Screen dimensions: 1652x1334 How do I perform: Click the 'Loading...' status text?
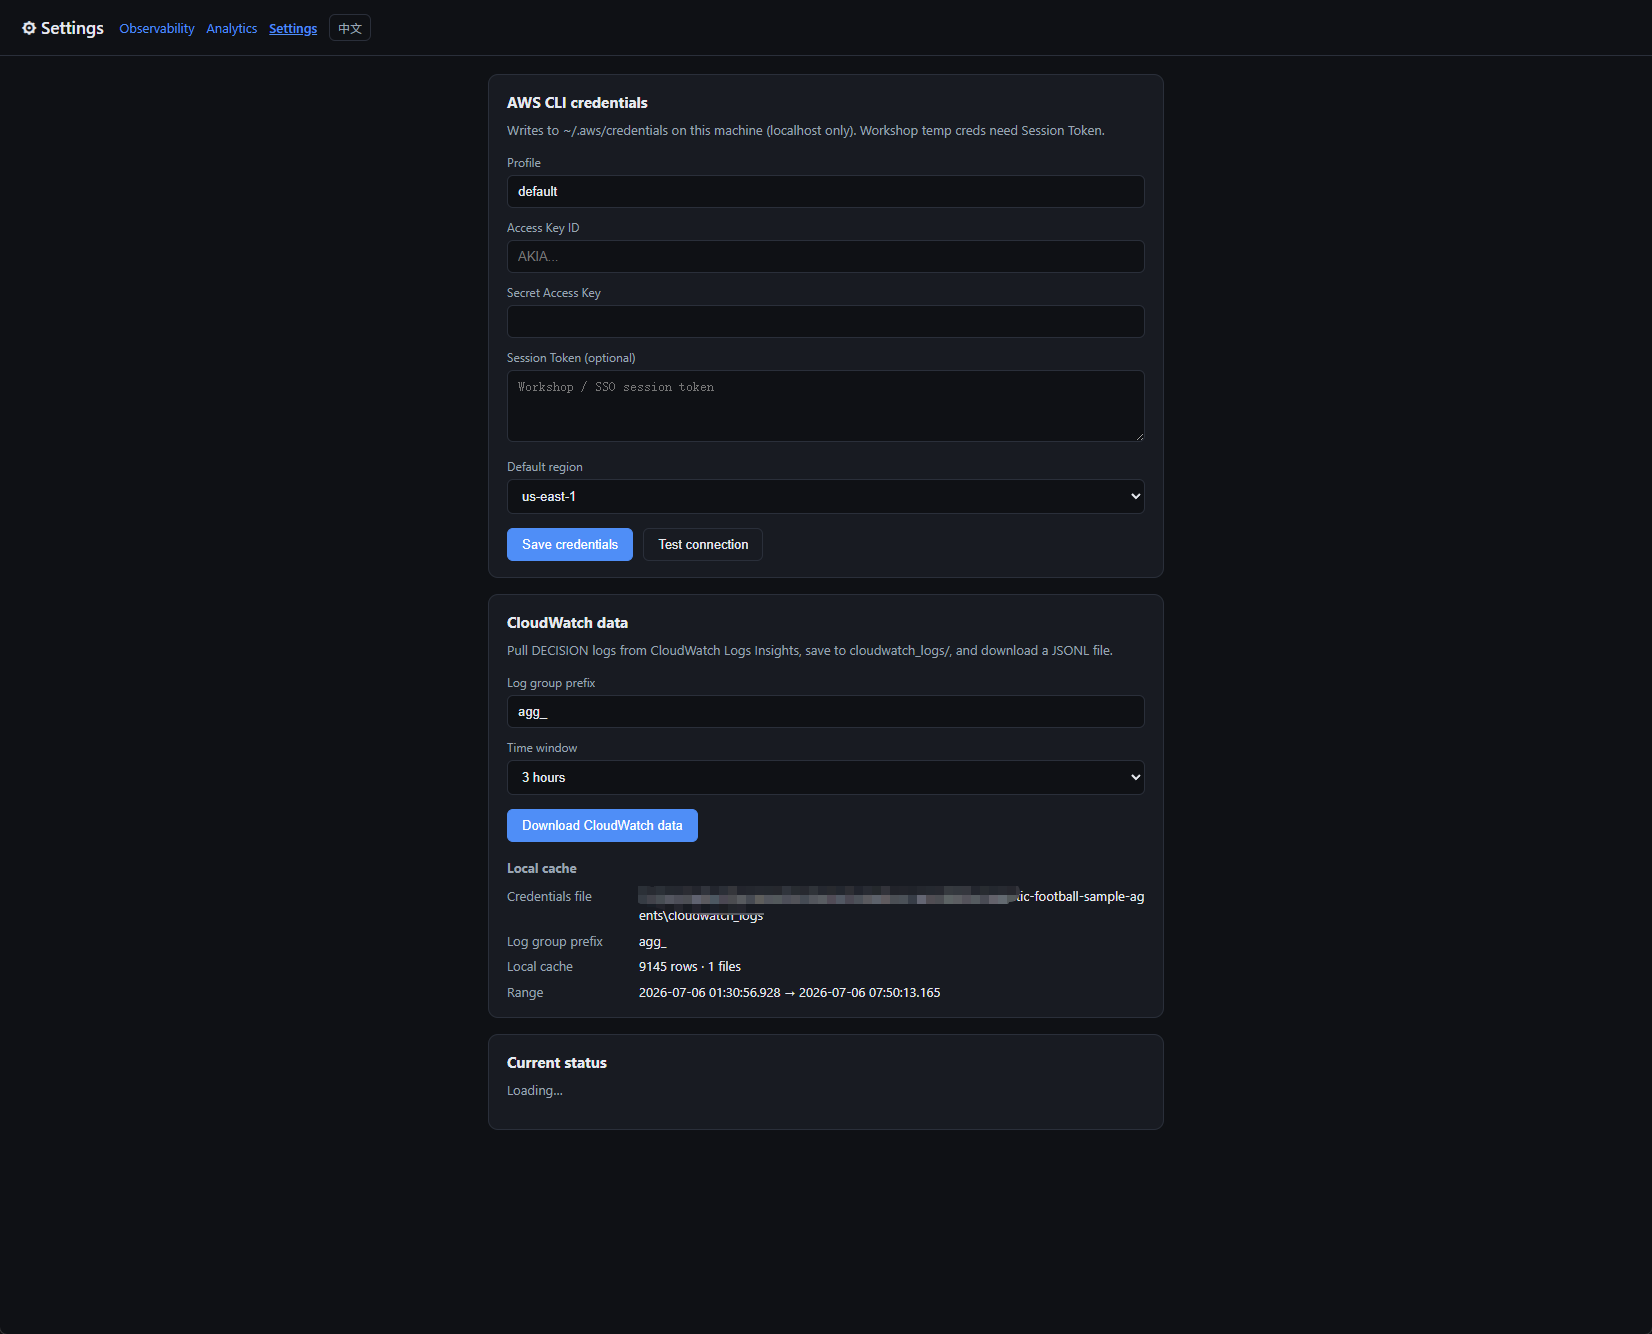tap(535, 1091)
